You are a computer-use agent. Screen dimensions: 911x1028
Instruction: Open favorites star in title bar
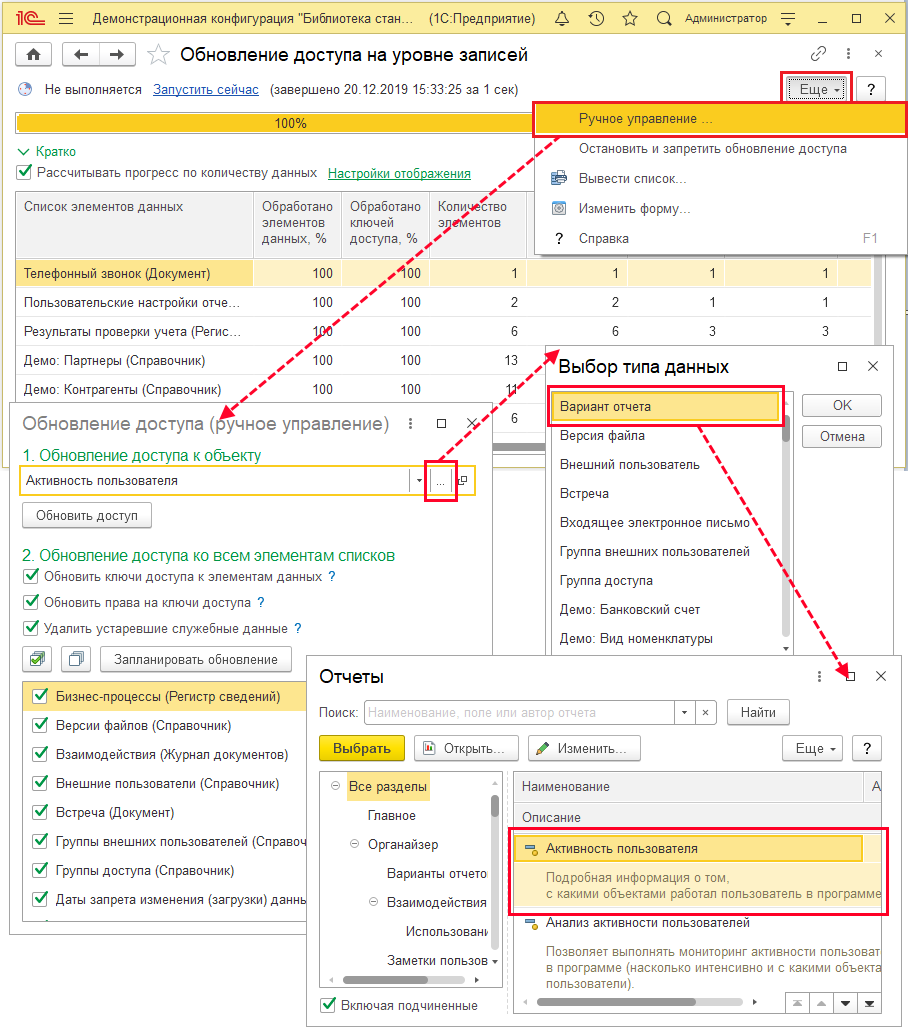tap(630, 18)
